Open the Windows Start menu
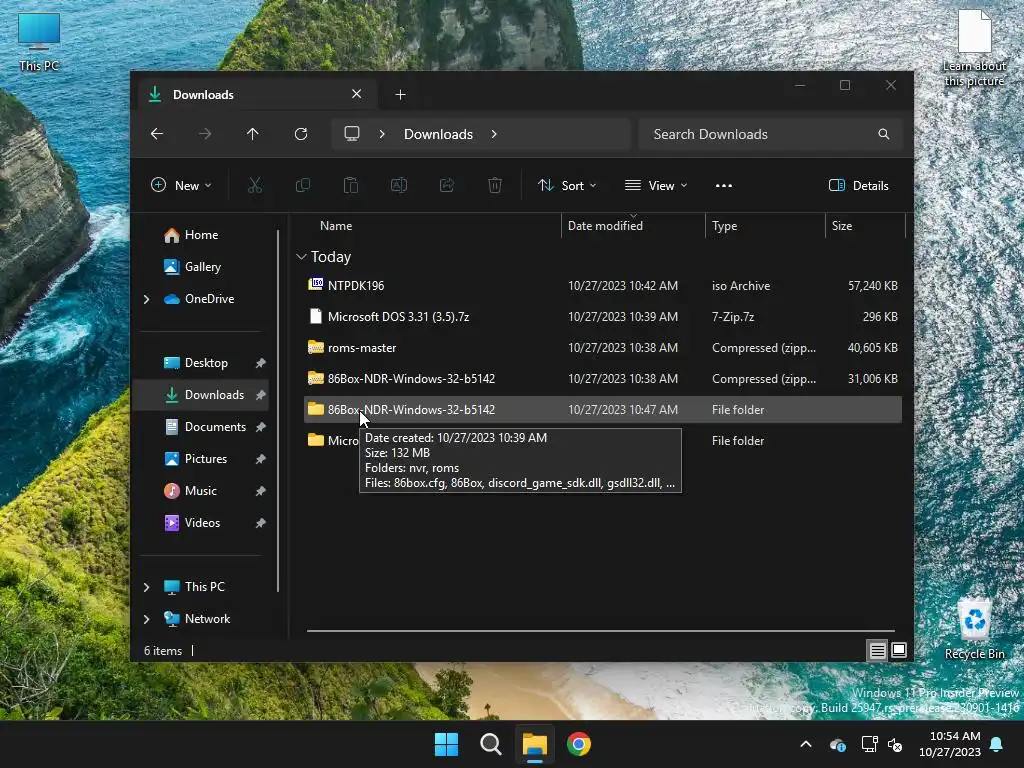Image resolution: width=1024 pixels, height=768 pixels. 447,744
